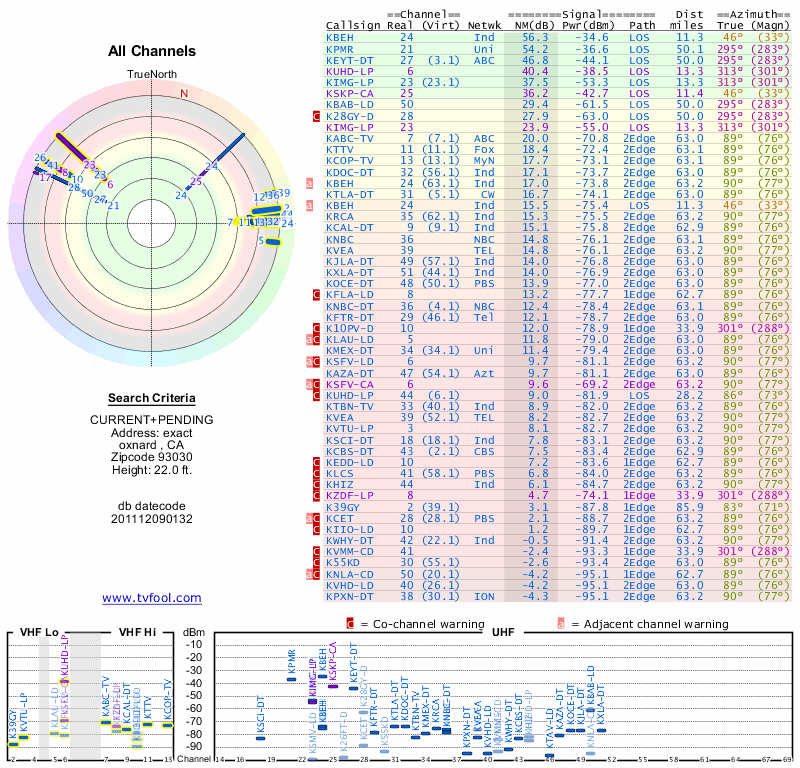Click the All Channels title
The width and height of the screenshot is (800, 768).
(x=152, y=51)
